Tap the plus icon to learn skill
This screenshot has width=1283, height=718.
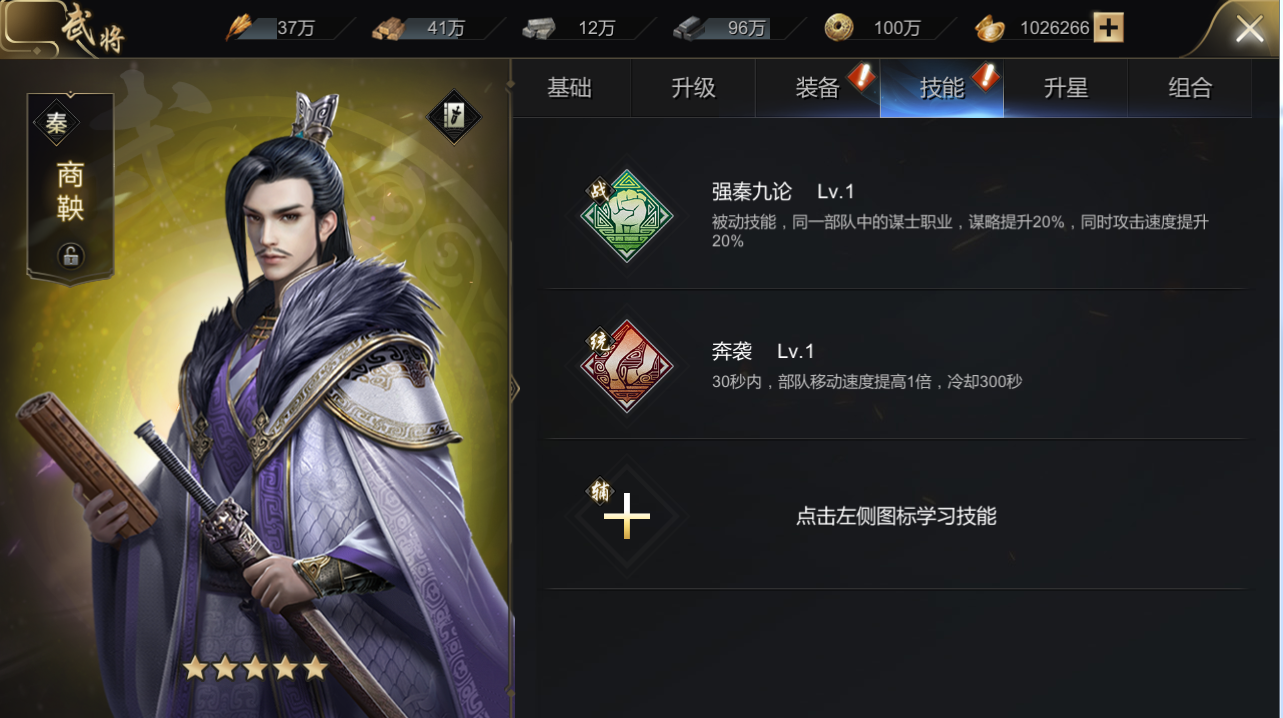click(x=627, y=516)
